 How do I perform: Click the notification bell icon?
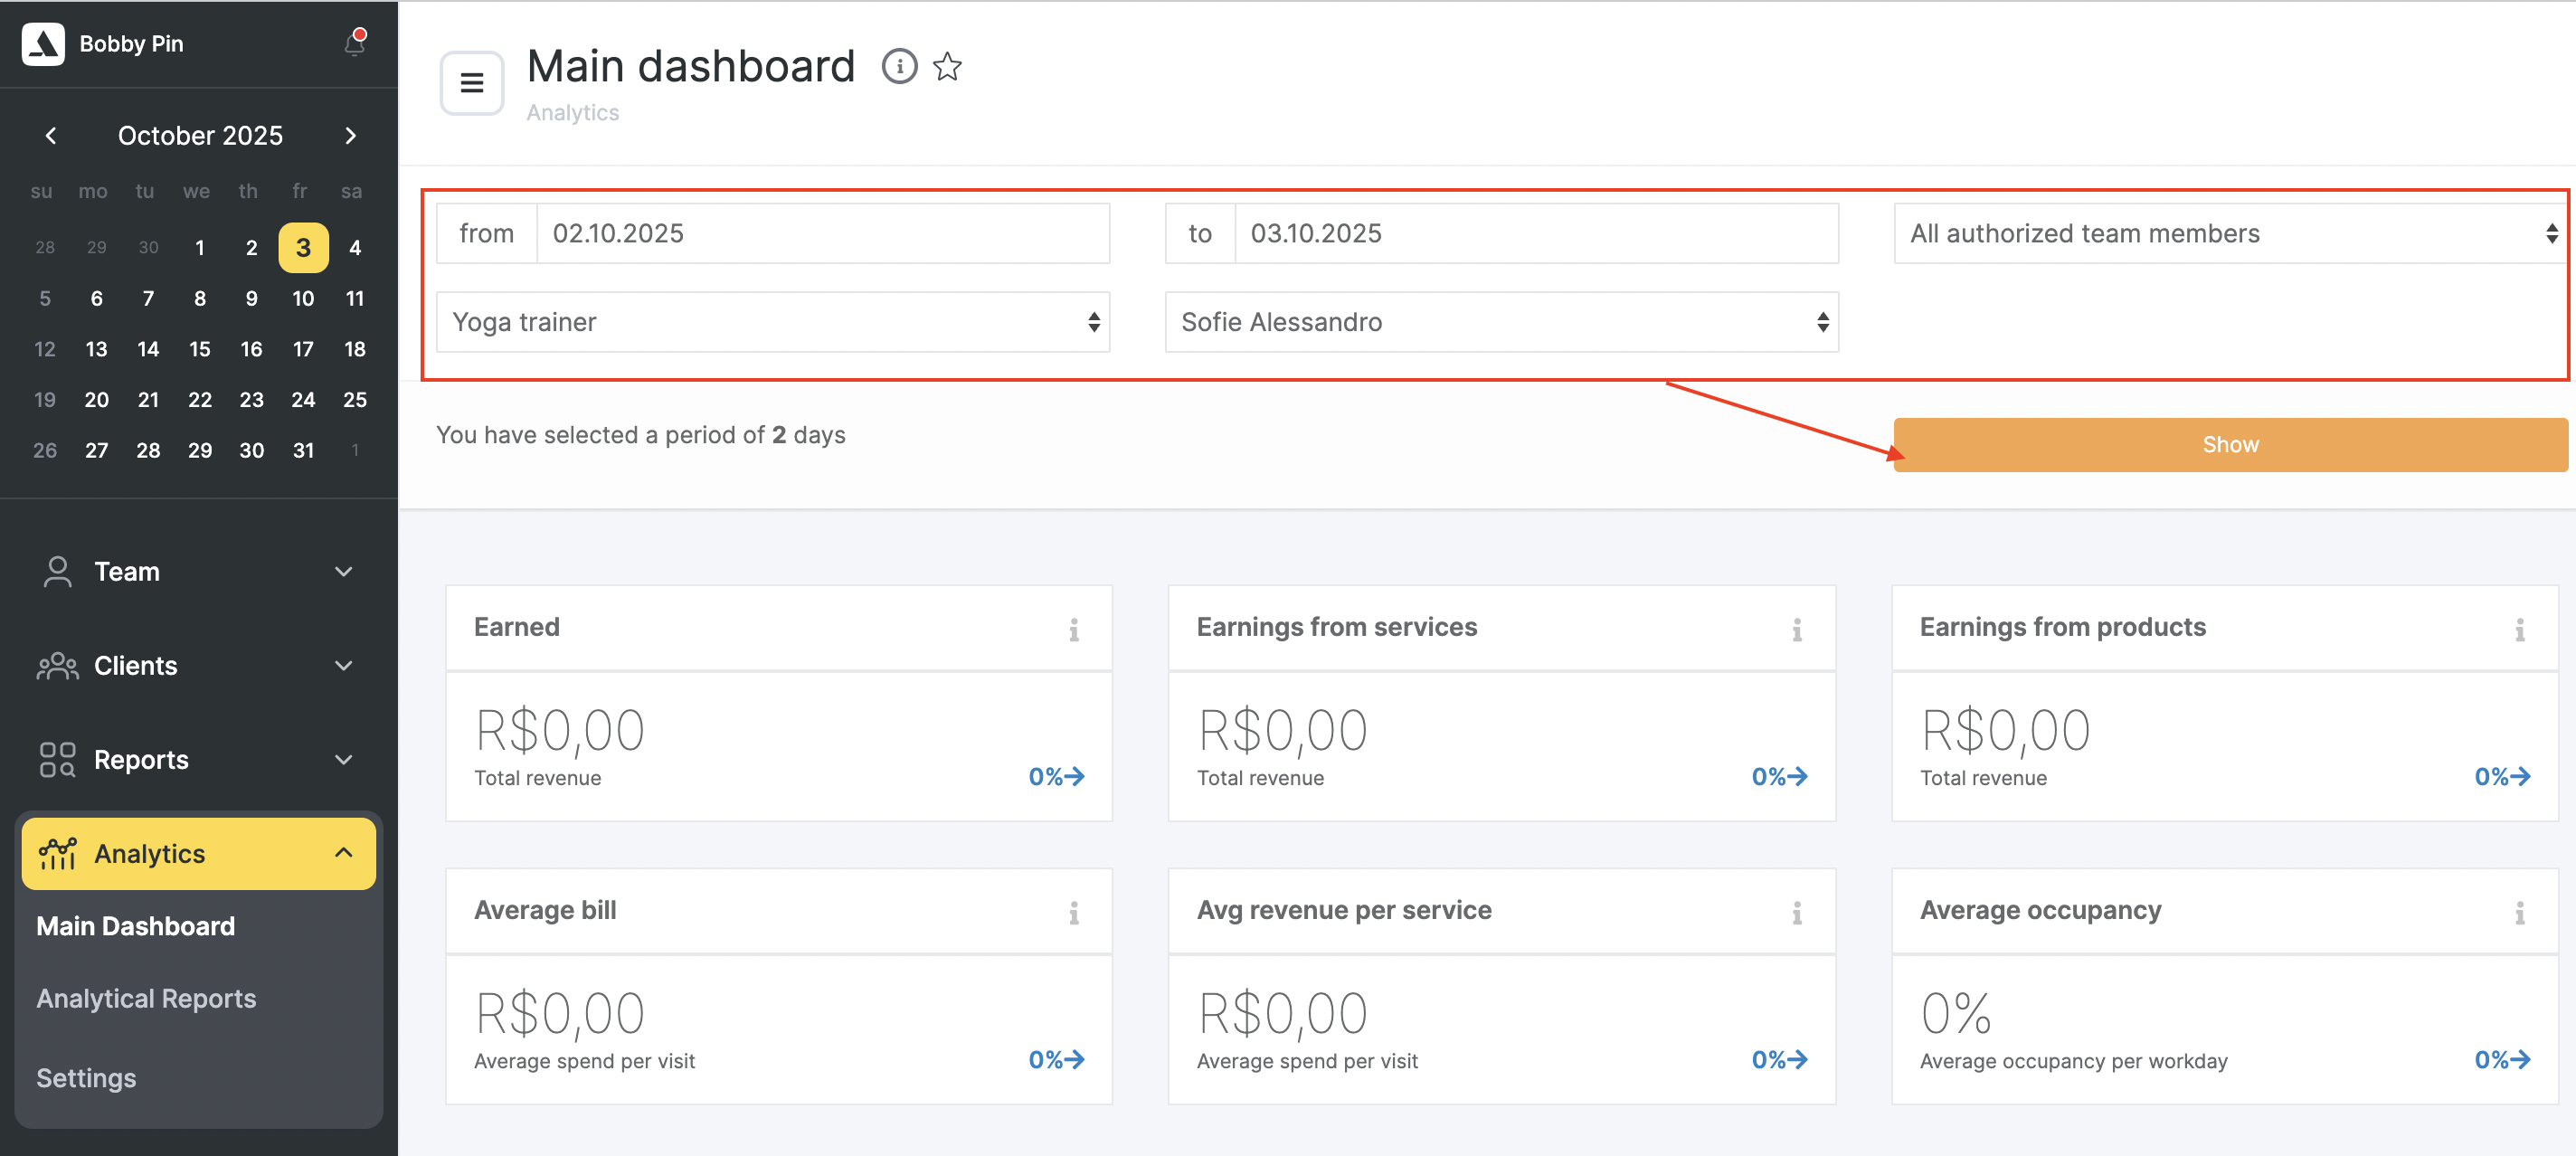[x=355, y=43]
